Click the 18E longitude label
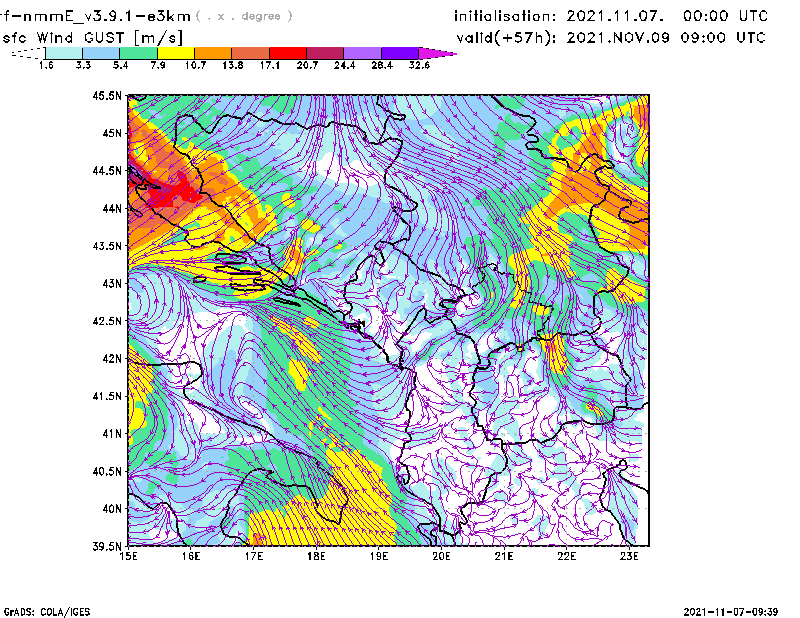The image size is (800, 618). [316, 556]
